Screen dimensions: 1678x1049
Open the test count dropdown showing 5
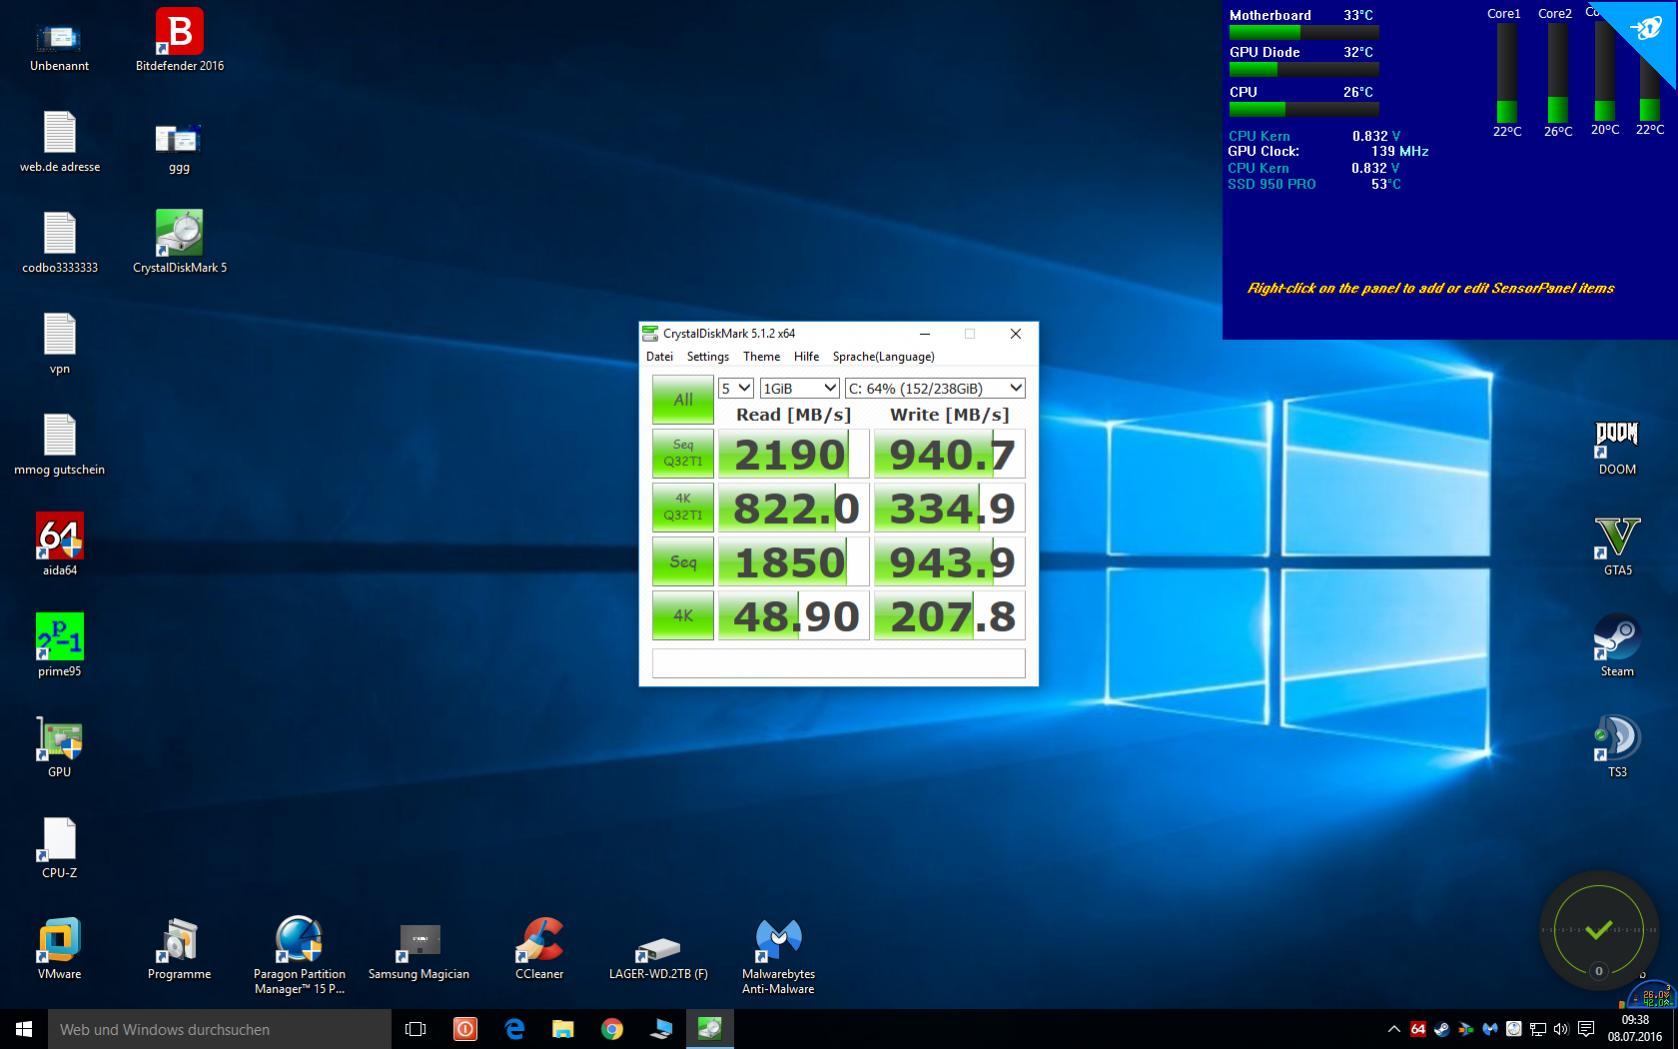[x=736, y=388]
